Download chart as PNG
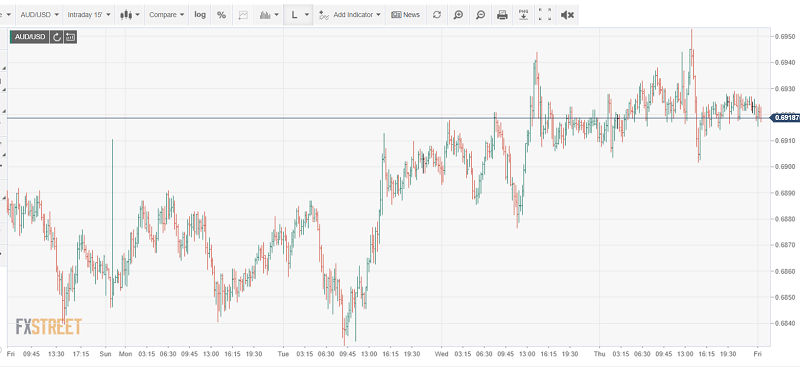This screenshot has width=800, height=371. (x=523, y=15)
